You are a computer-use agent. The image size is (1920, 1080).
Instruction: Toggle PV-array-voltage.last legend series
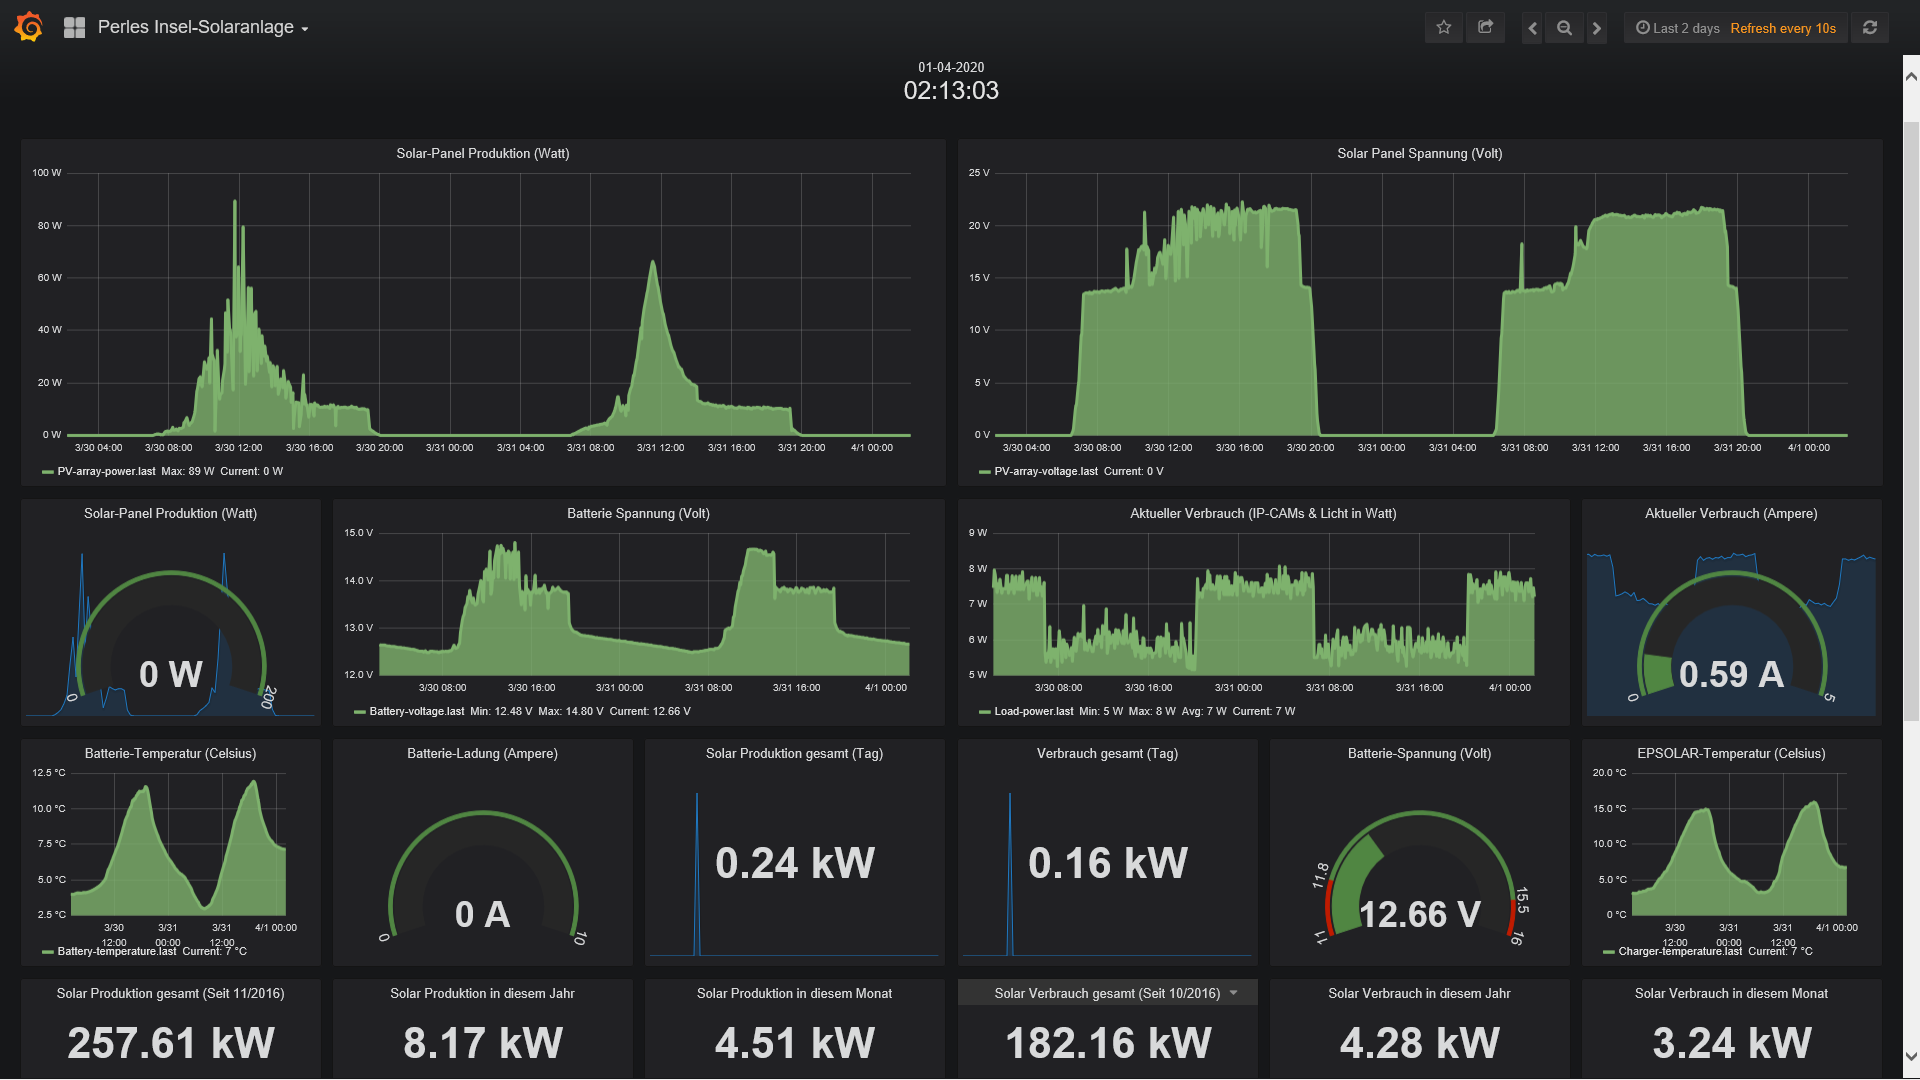click(1045, 472)
